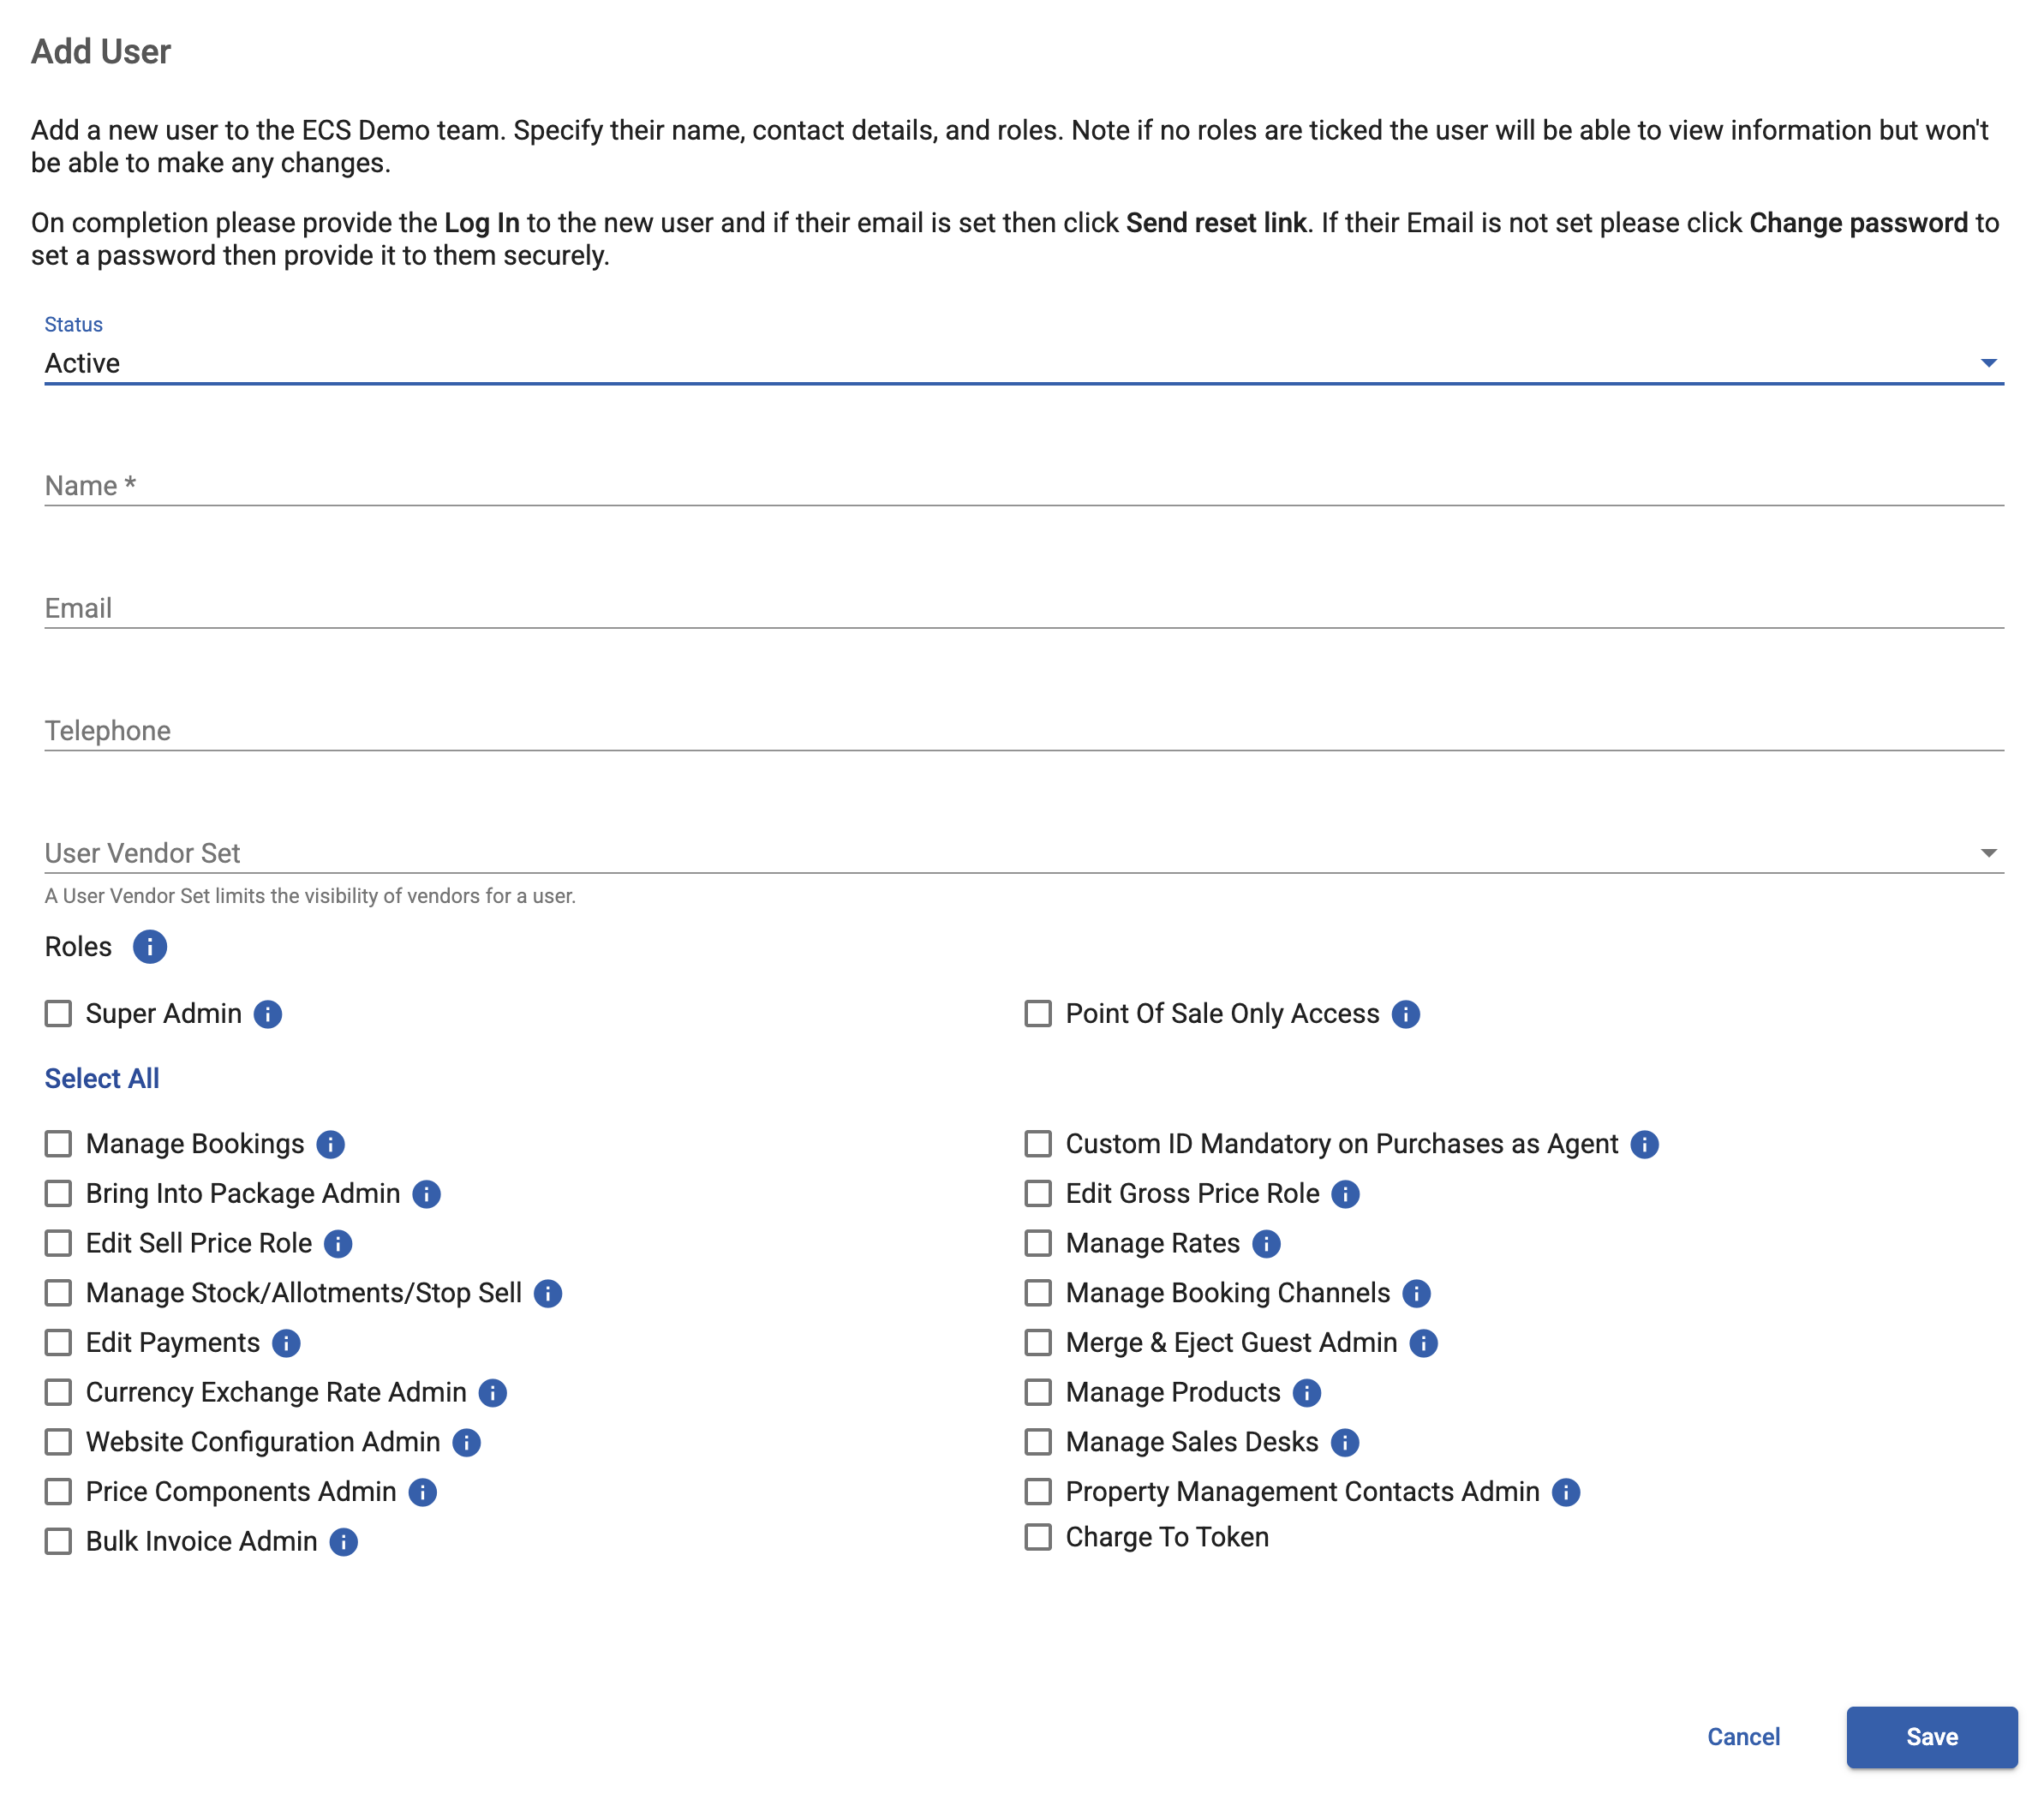Open the Bulk Invoice Admin info icon
The image size is (2044, 1806).
[344, 1542]
